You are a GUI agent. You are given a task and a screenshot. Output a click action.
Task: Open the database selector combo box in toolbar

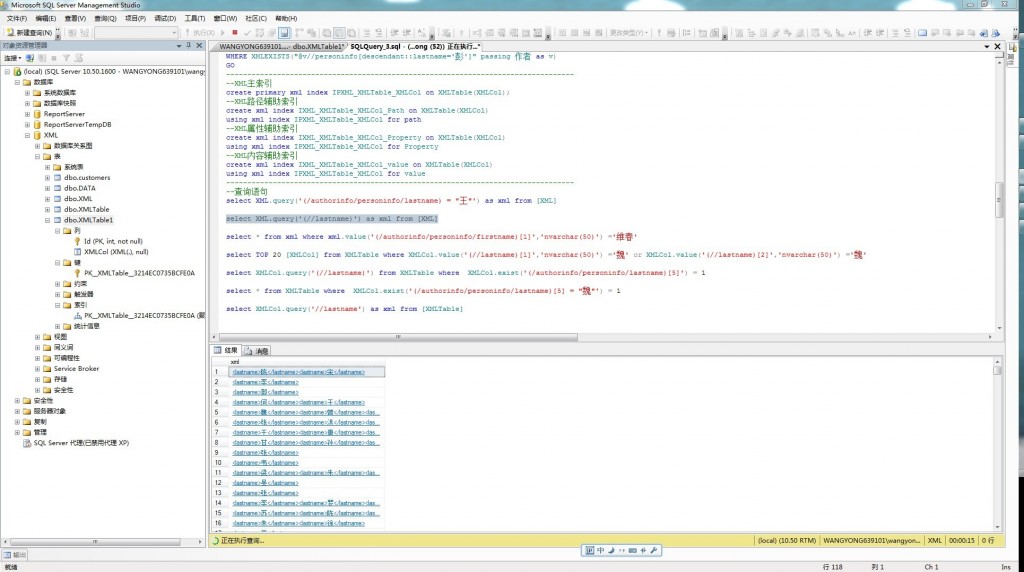click(136, 33)
